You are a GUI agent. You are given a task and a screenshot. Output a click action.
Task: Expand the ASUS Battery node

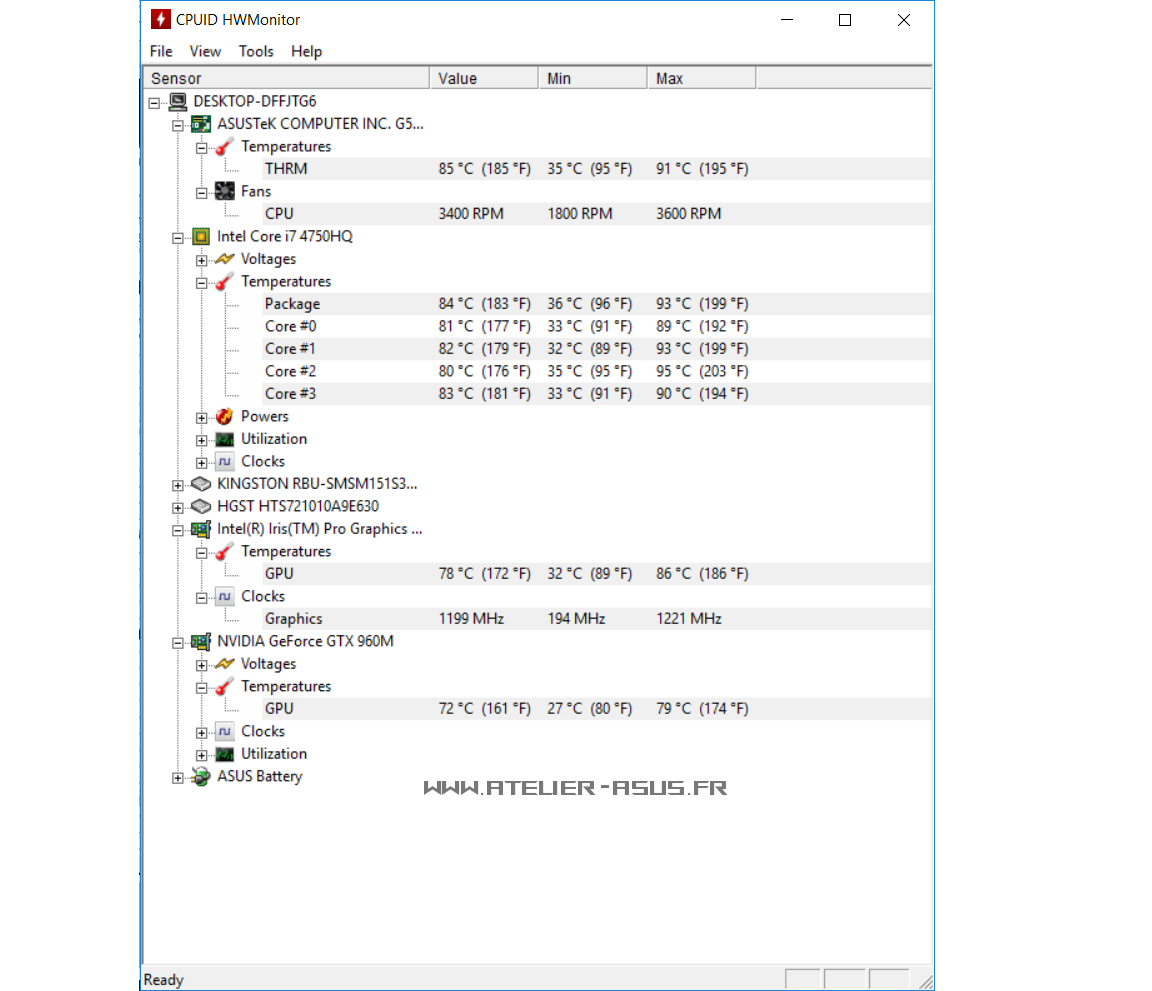[178, 778]
